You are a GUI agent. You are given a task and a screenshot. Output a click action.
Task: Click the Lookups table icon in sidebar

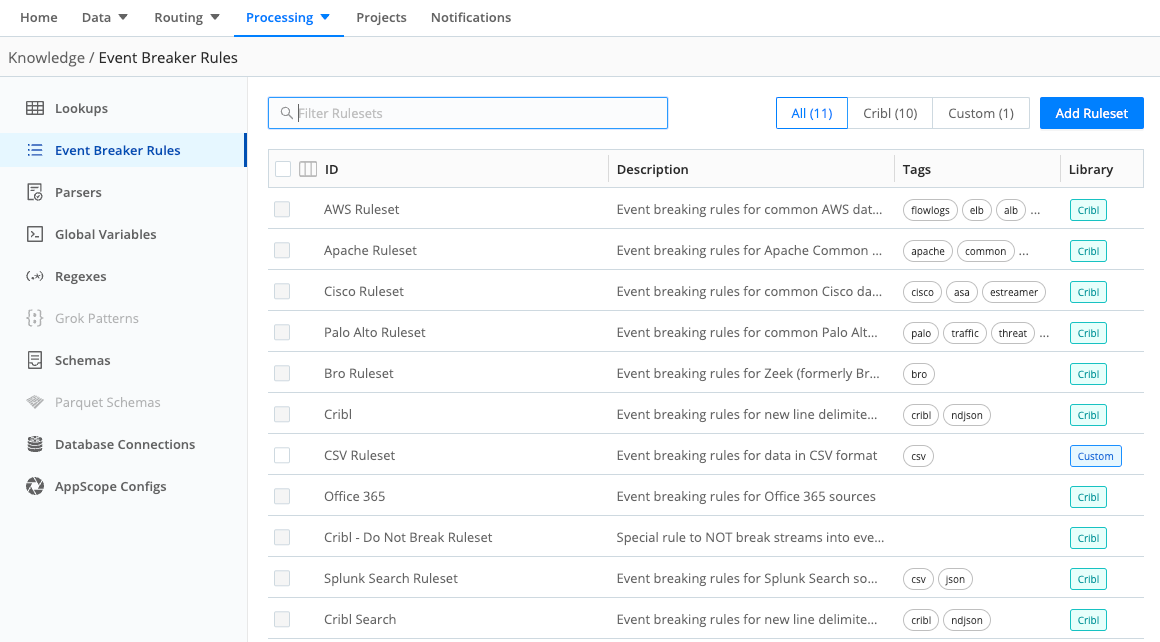[x=35, y=108]
